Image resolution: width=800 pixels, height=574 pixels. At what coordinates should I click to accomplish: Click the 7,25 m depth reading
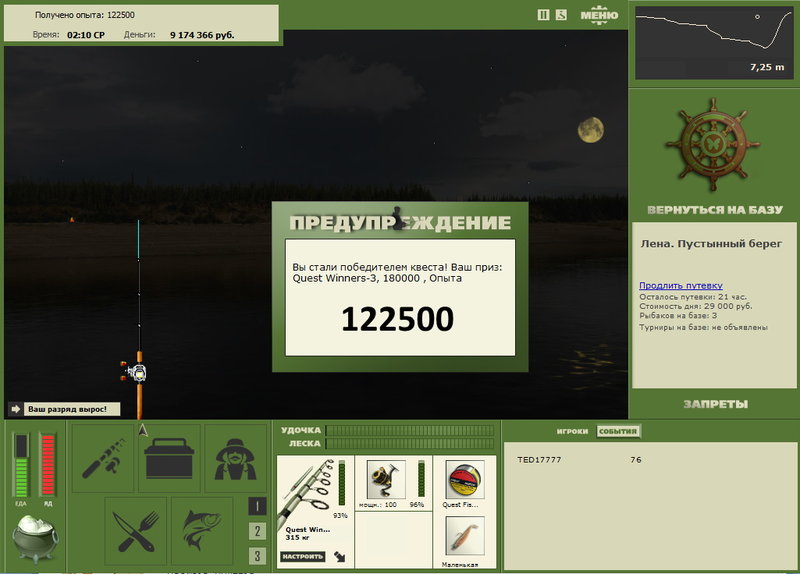click(767, 67)
